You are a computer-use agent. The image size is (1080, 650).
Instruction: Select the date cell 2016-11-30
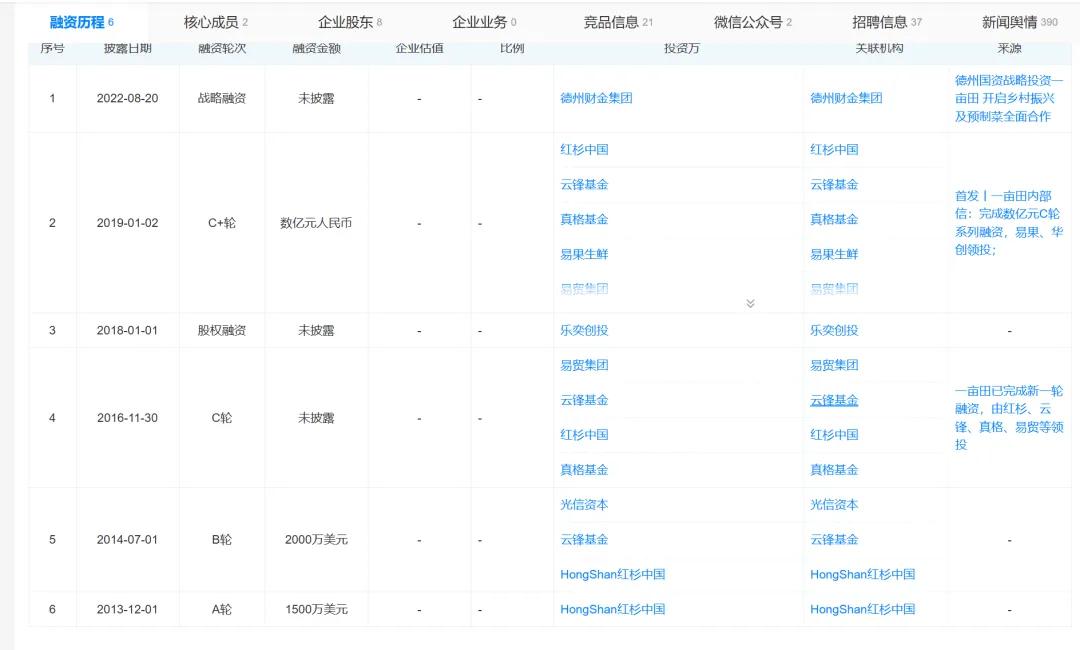tap(127, 418)
